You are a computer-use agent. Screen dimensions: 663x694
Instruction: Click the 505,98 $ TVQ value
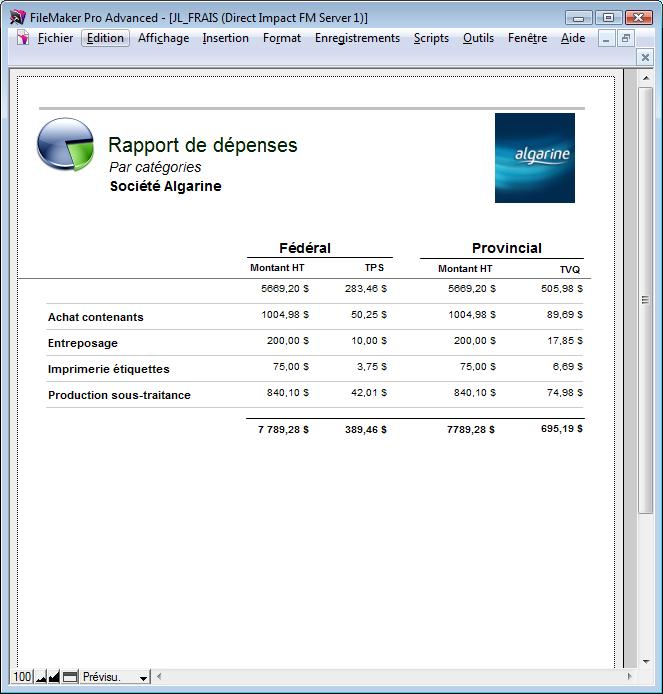(x=562, y=289)
